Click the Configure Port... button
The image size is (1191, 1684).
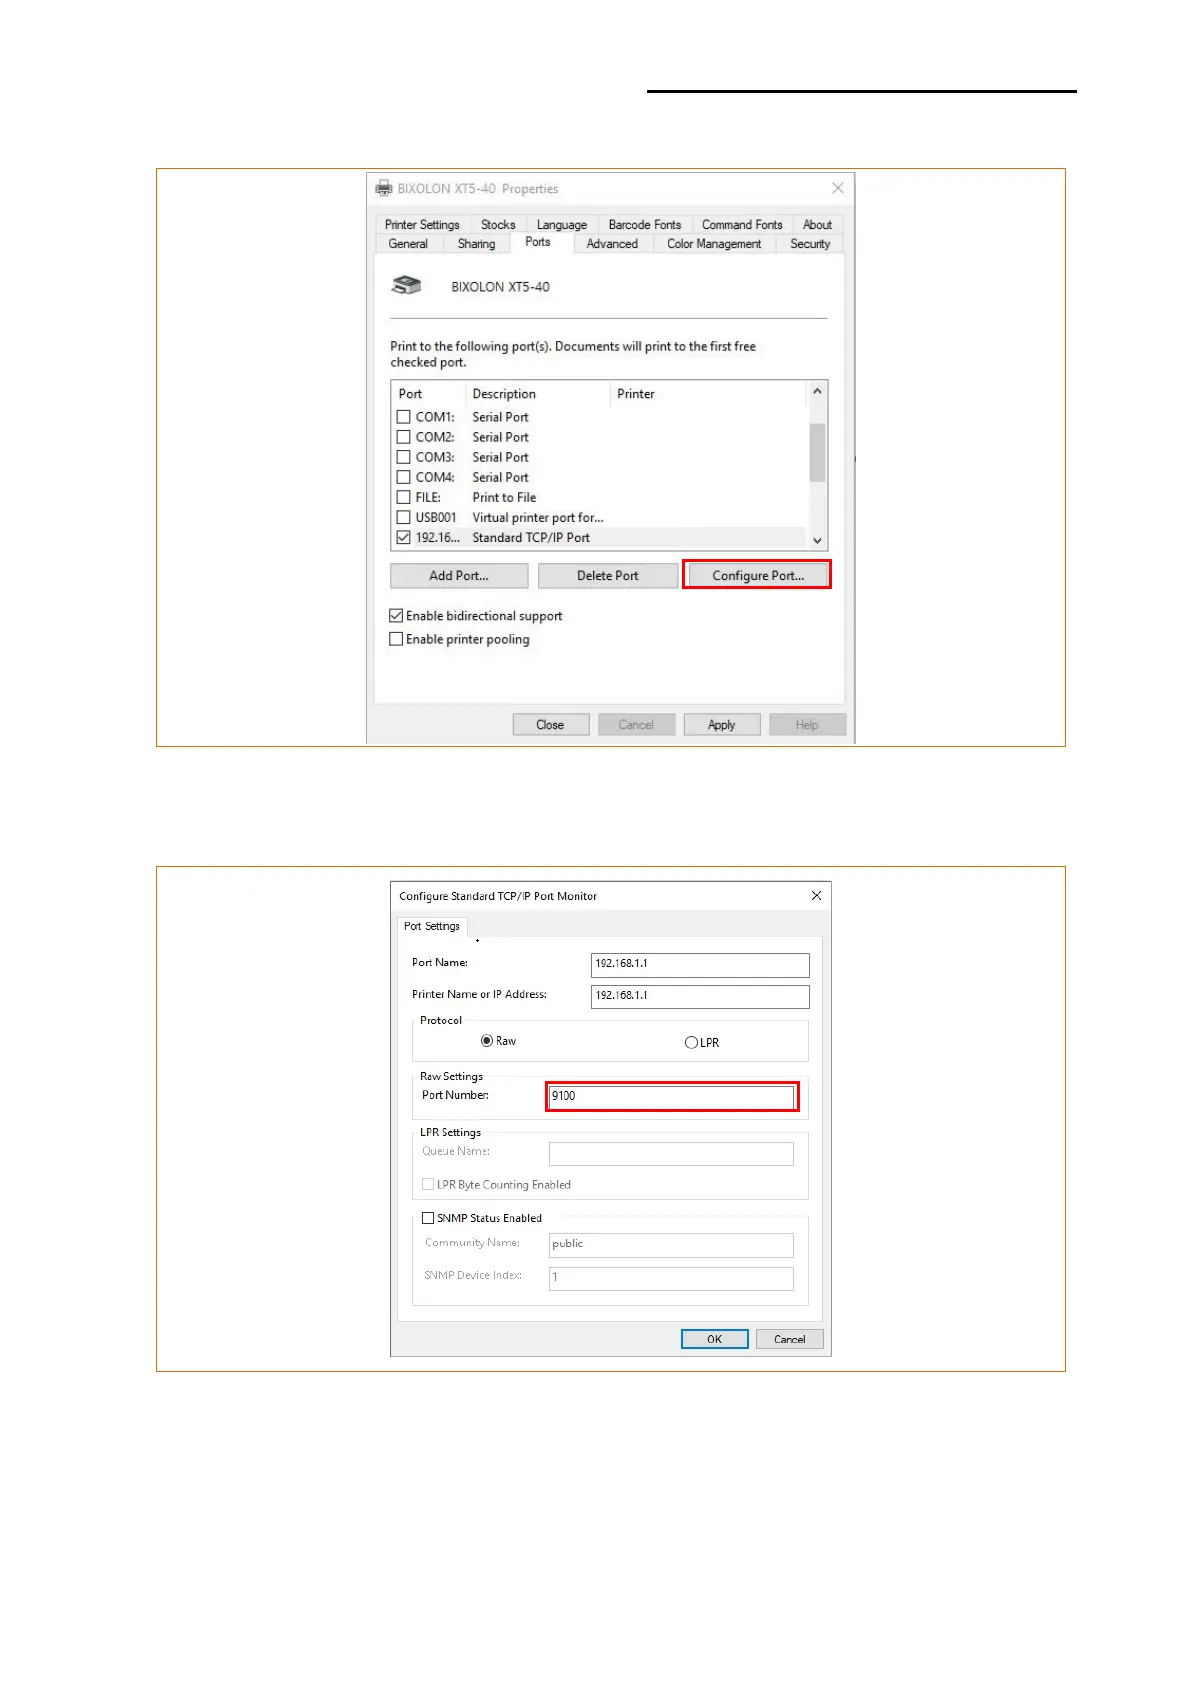[758, 576]
